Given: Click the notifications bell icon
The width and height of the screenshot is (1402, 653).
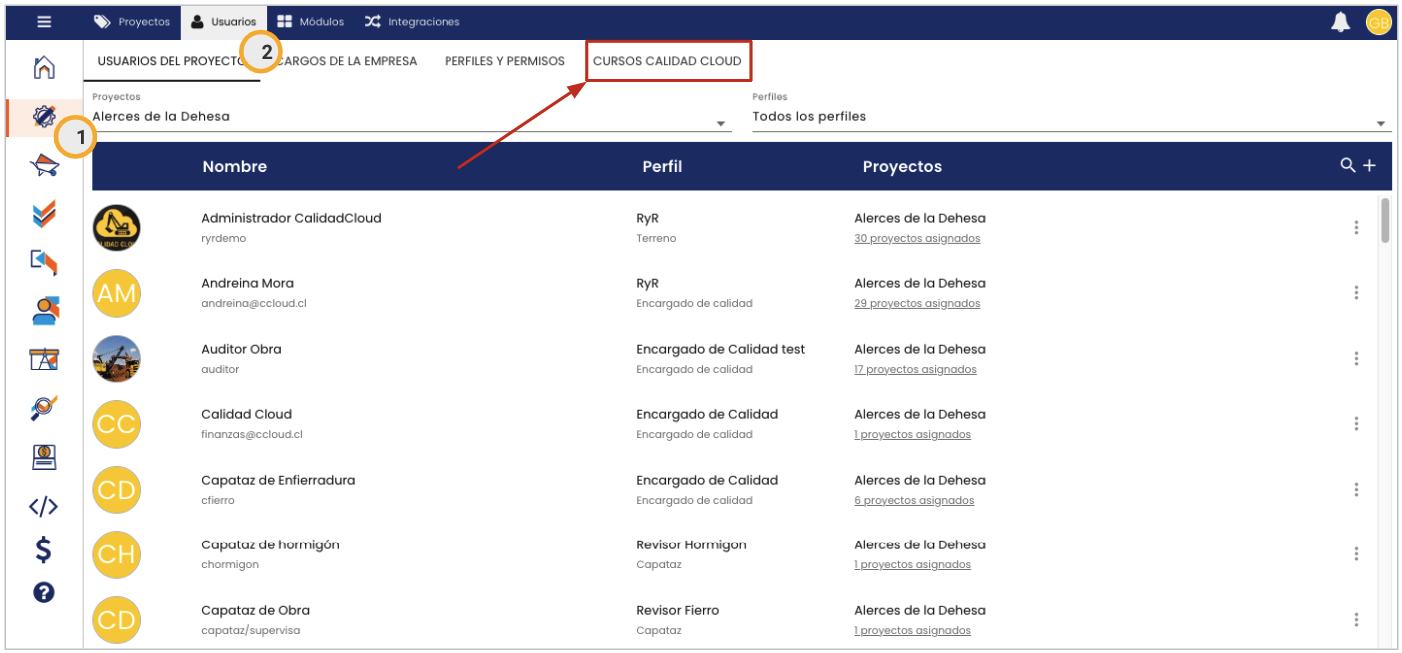Looking at the screenshot, I should point(1340,22).
